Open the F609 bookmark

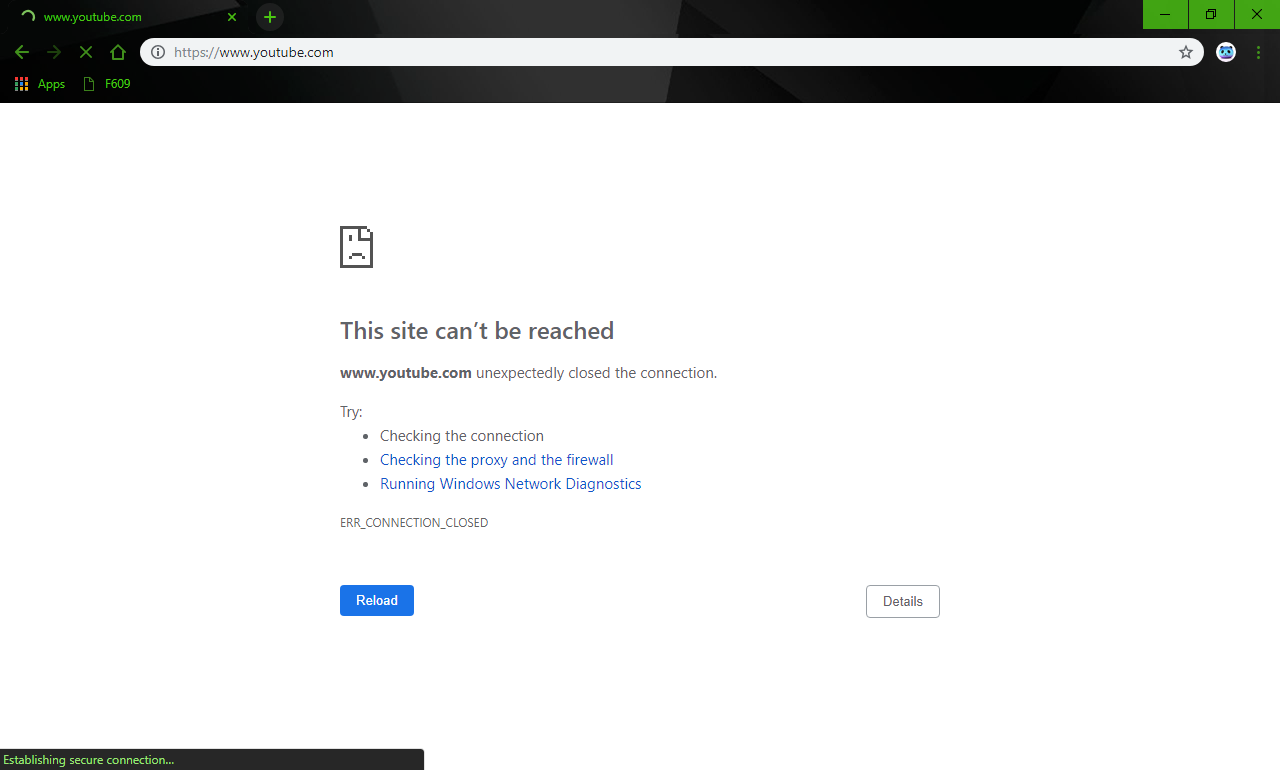coord(107,84)
